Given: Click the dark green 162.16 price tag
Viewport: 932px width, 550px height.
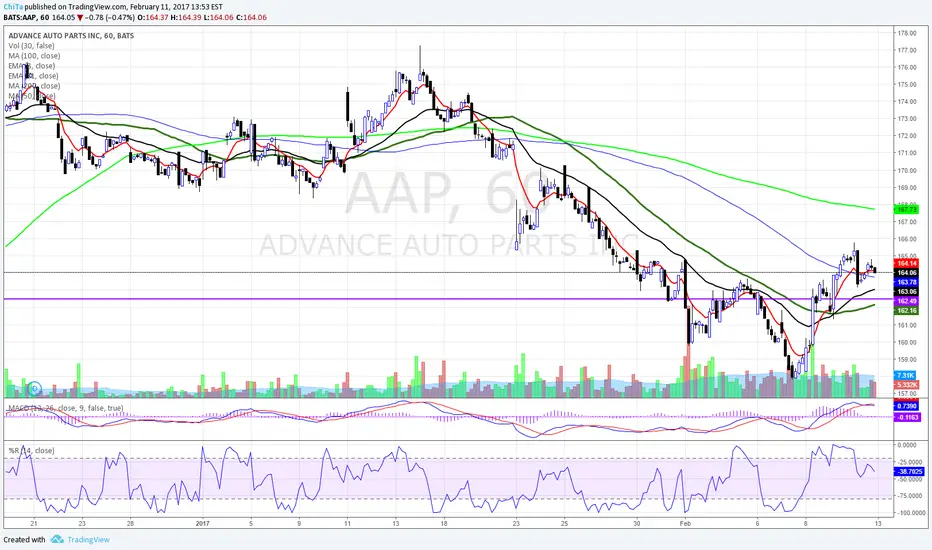Looking at the screenshot, I should pos(906,311).
